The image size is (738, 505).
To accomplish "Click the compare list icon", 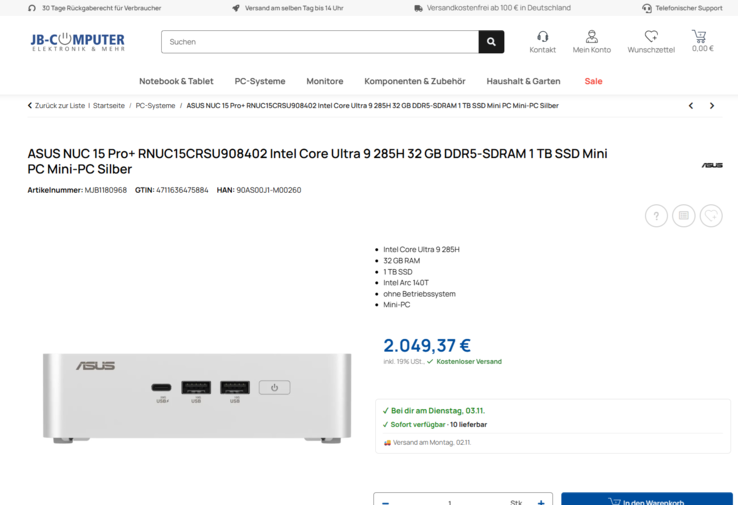I will 683,216.
